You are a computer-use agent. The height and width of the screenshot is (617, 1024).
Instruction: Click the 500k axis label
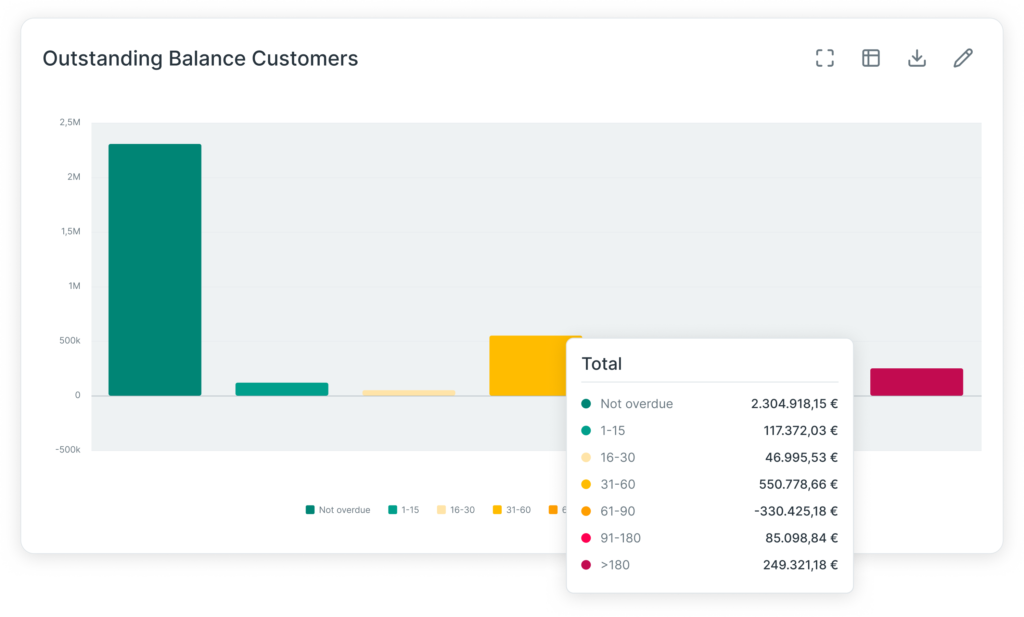[x=70, y=340]
